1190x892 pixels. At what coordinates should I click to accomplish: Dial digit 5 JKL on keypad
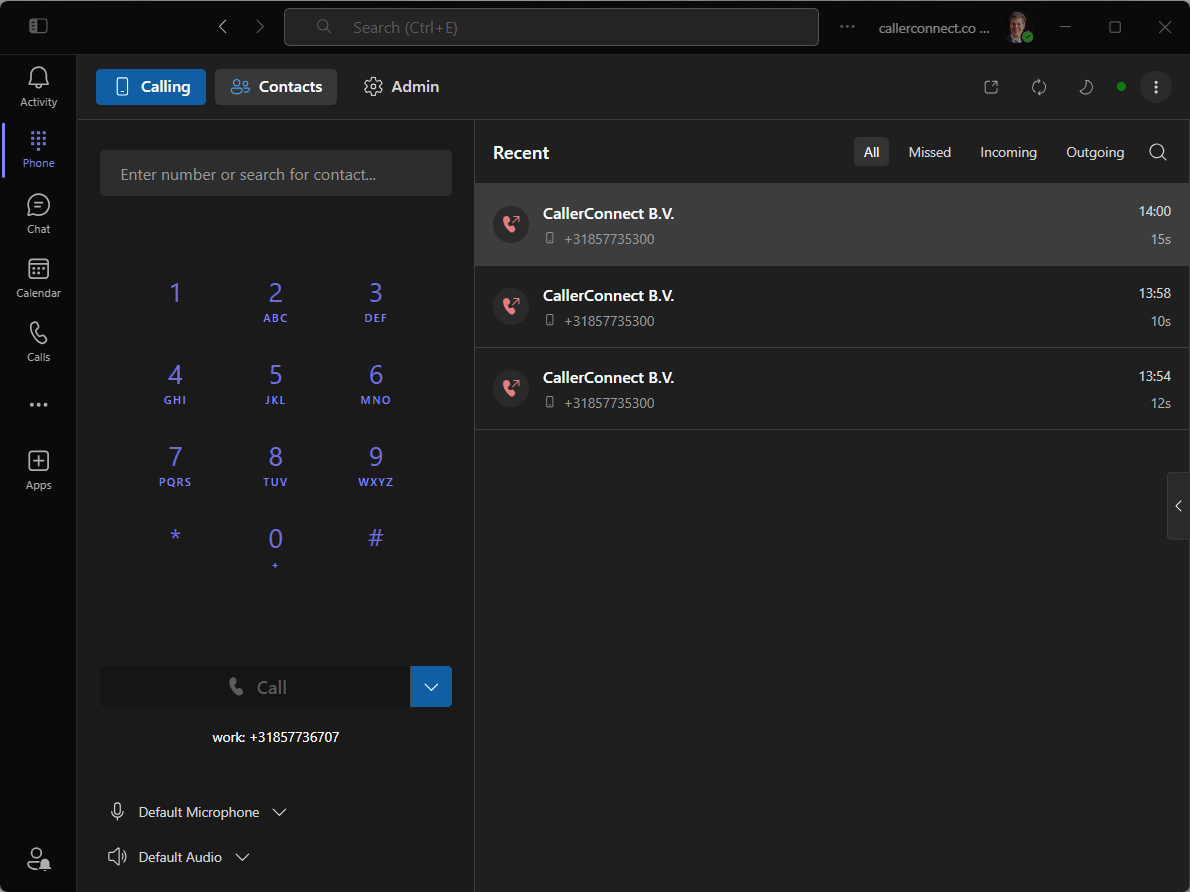click(275, 383)
